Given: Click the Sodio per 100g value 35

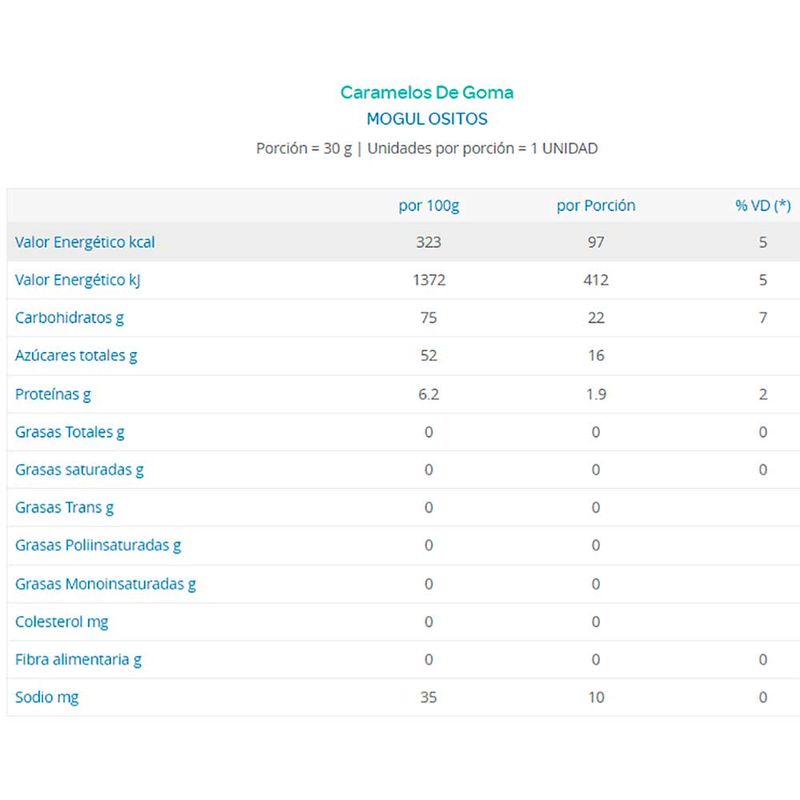Looking at the screenshot, I should click(x=429, y=697).
